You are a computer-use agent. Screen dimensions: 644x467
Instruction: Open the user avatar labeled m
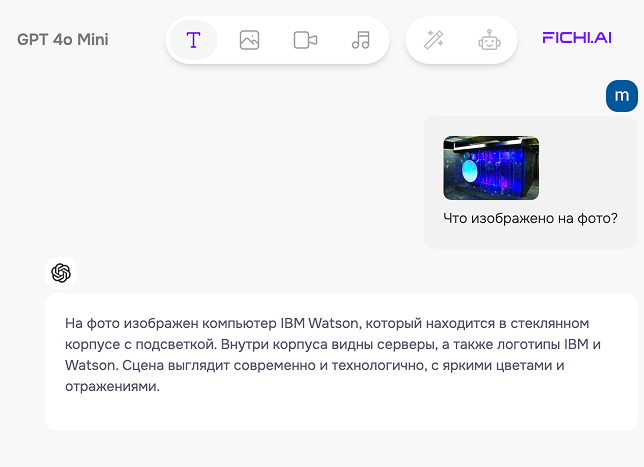(622, 96)
